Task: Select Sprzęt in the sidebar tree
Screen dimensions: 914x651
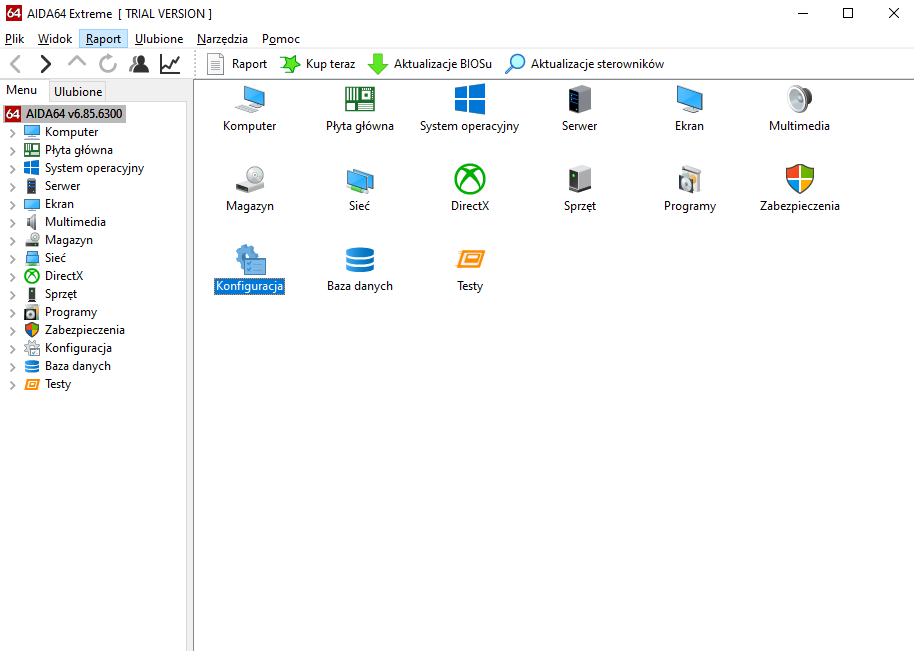Action: pos(61,294)
